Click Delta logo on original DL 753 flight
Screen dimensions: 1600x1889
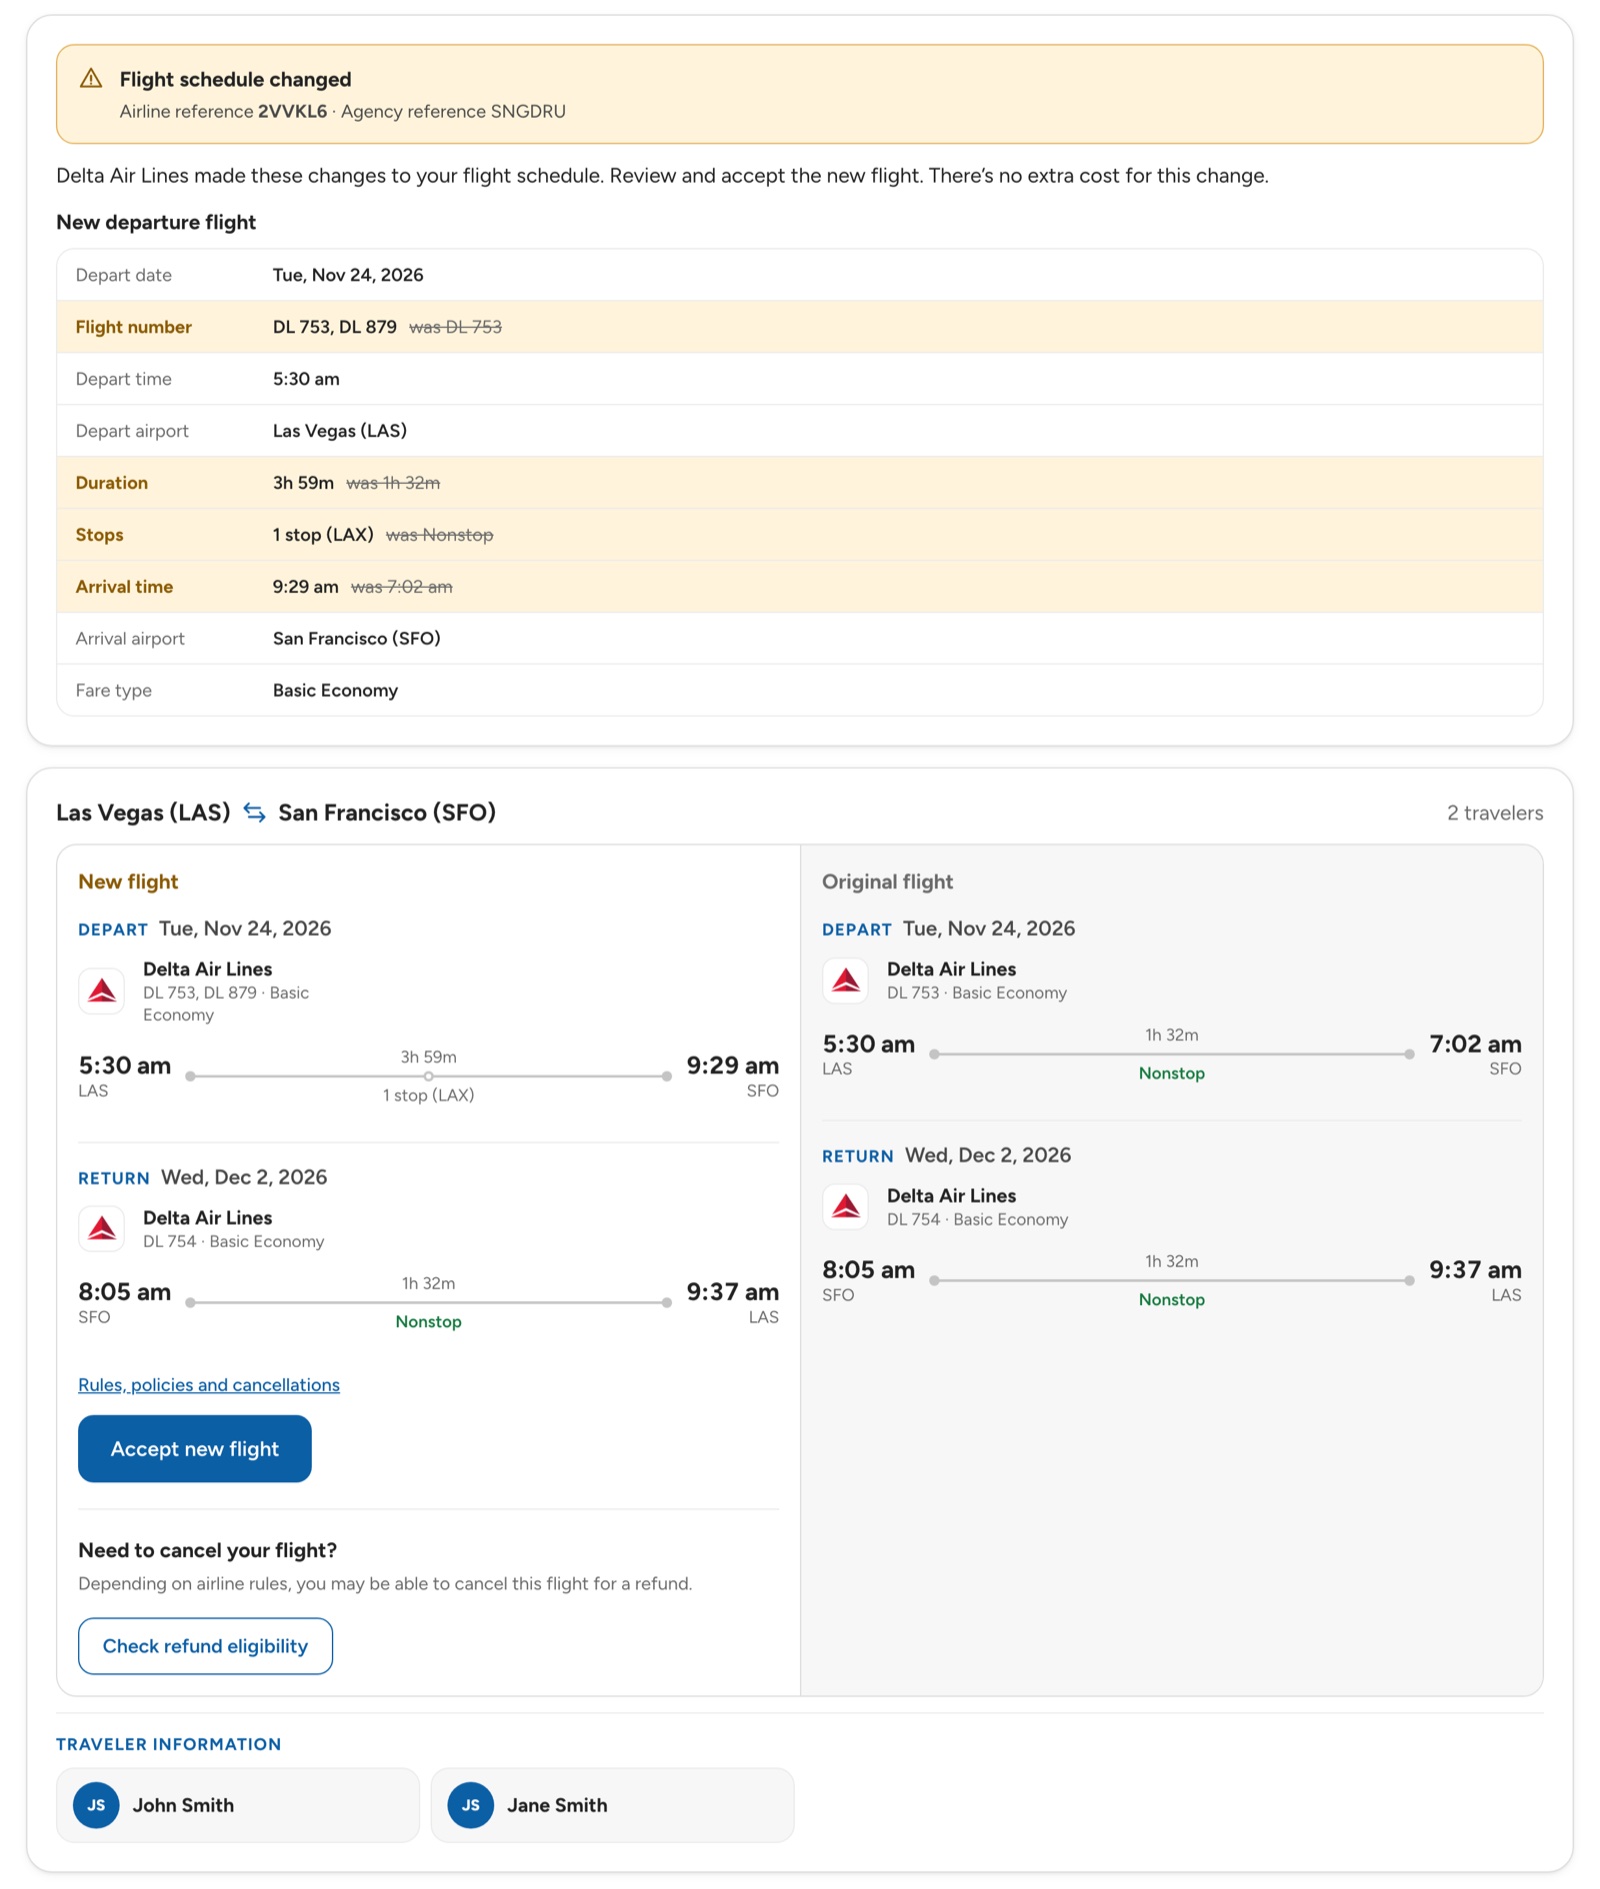click(846, 980)
